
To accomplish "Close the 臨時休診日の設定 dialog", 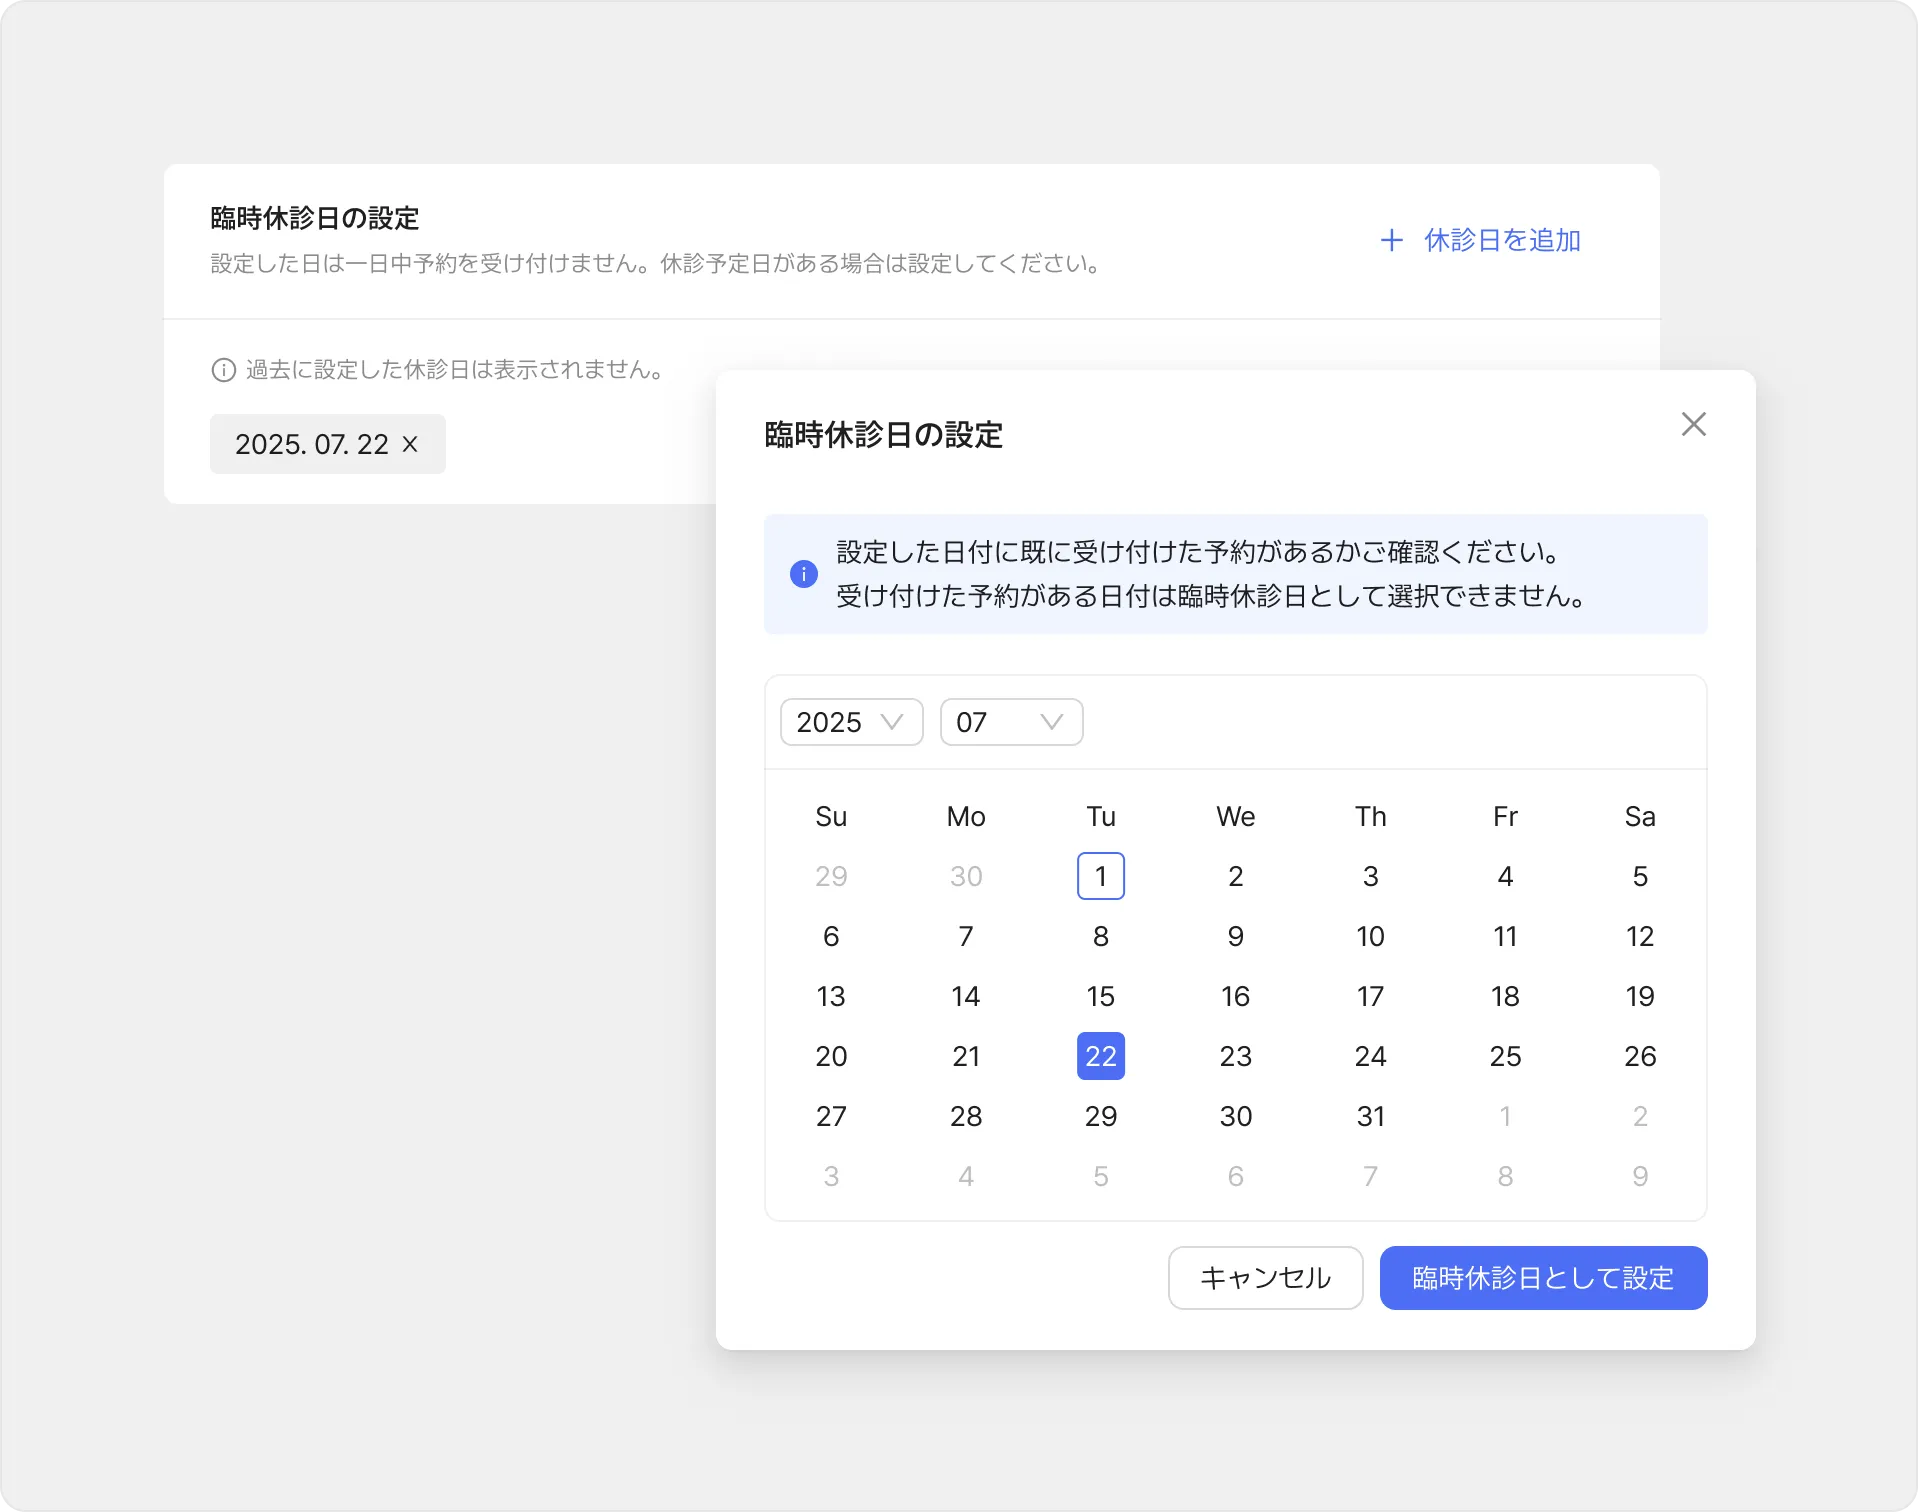I will coord(1693,424).
